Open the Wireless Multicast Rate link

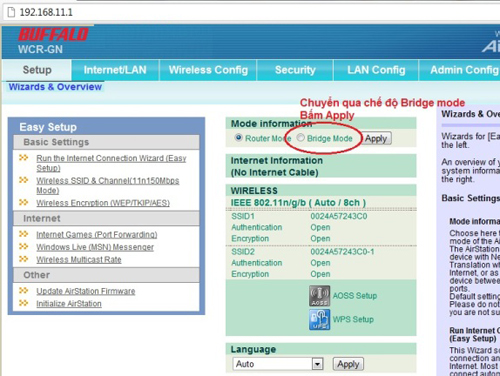point(79,259)
